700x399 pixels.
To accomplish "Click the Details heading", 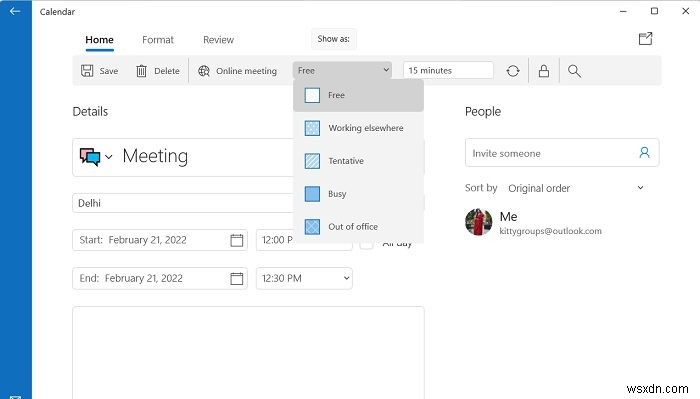I will pos(90,112).
